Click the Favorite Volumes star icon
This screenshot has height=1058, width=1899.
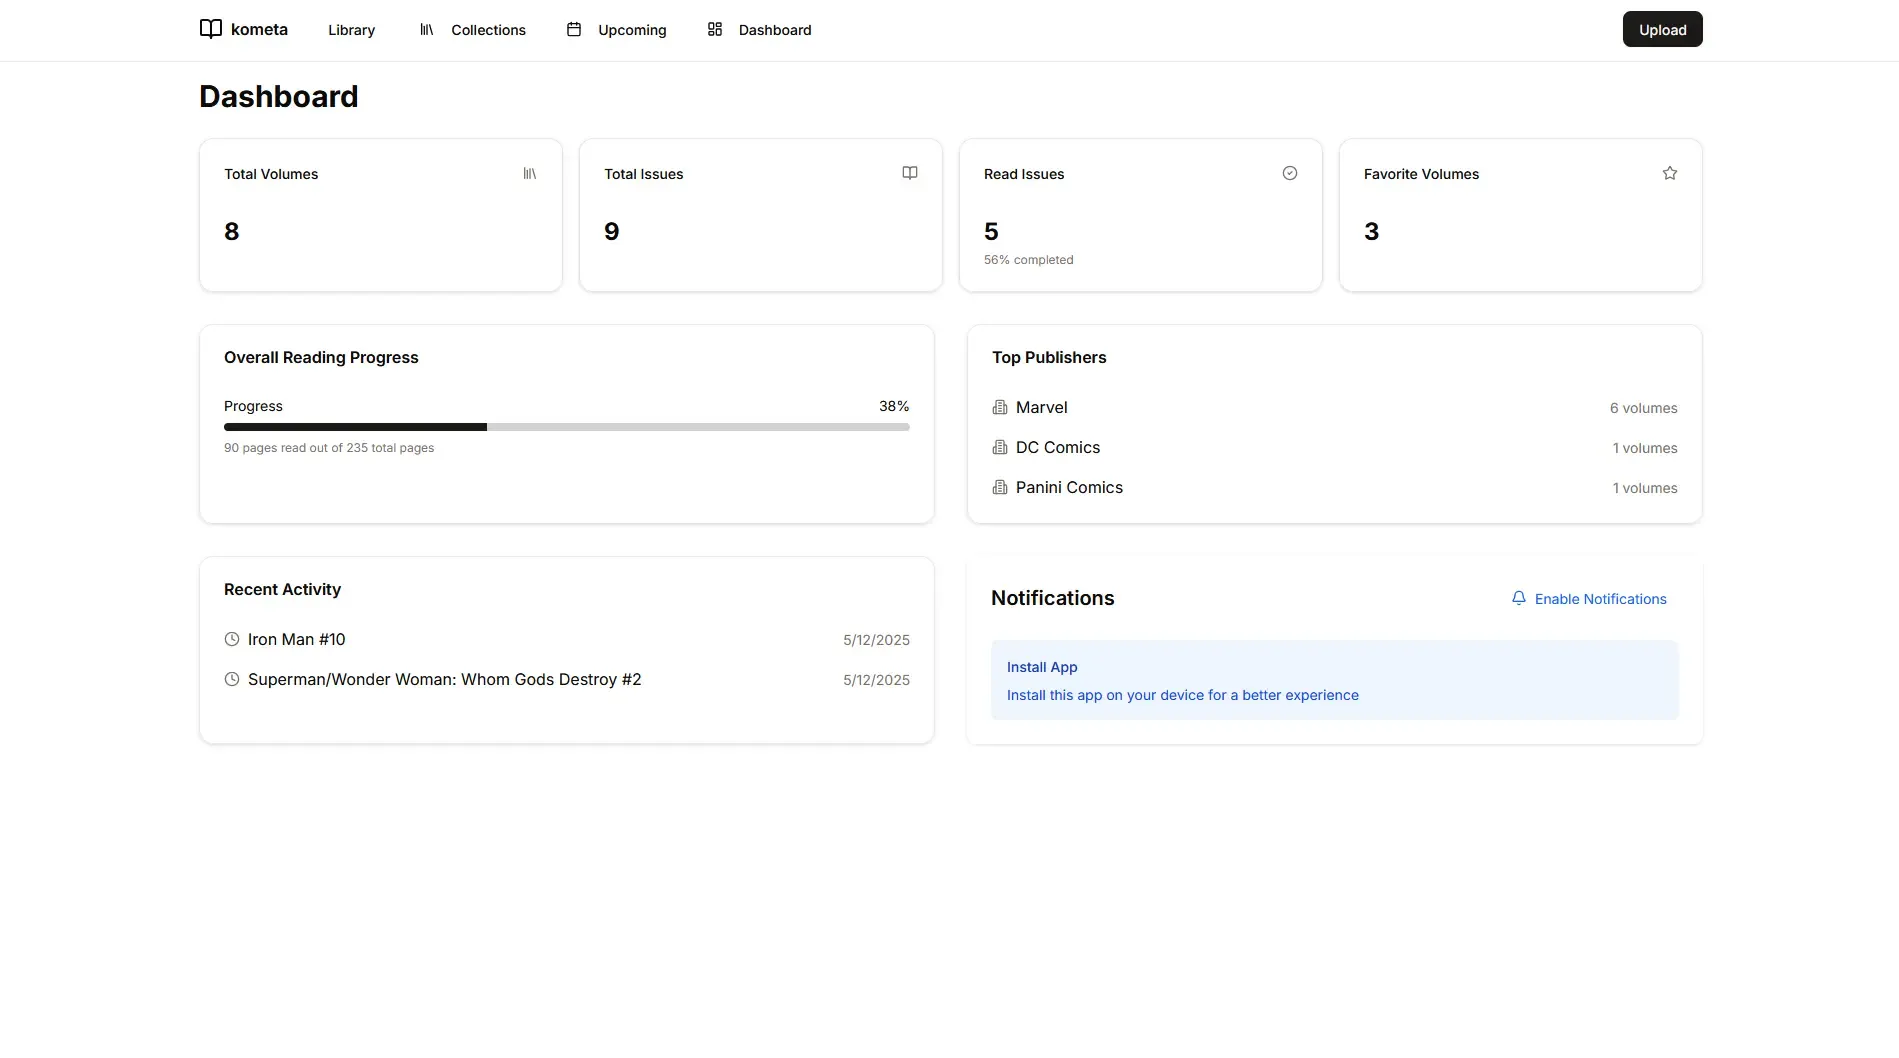[1670, 173]
